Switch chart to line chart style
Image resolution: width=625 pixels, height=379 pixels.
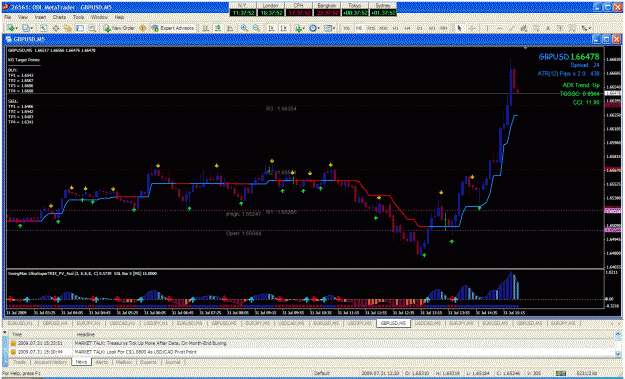(230, 28)
